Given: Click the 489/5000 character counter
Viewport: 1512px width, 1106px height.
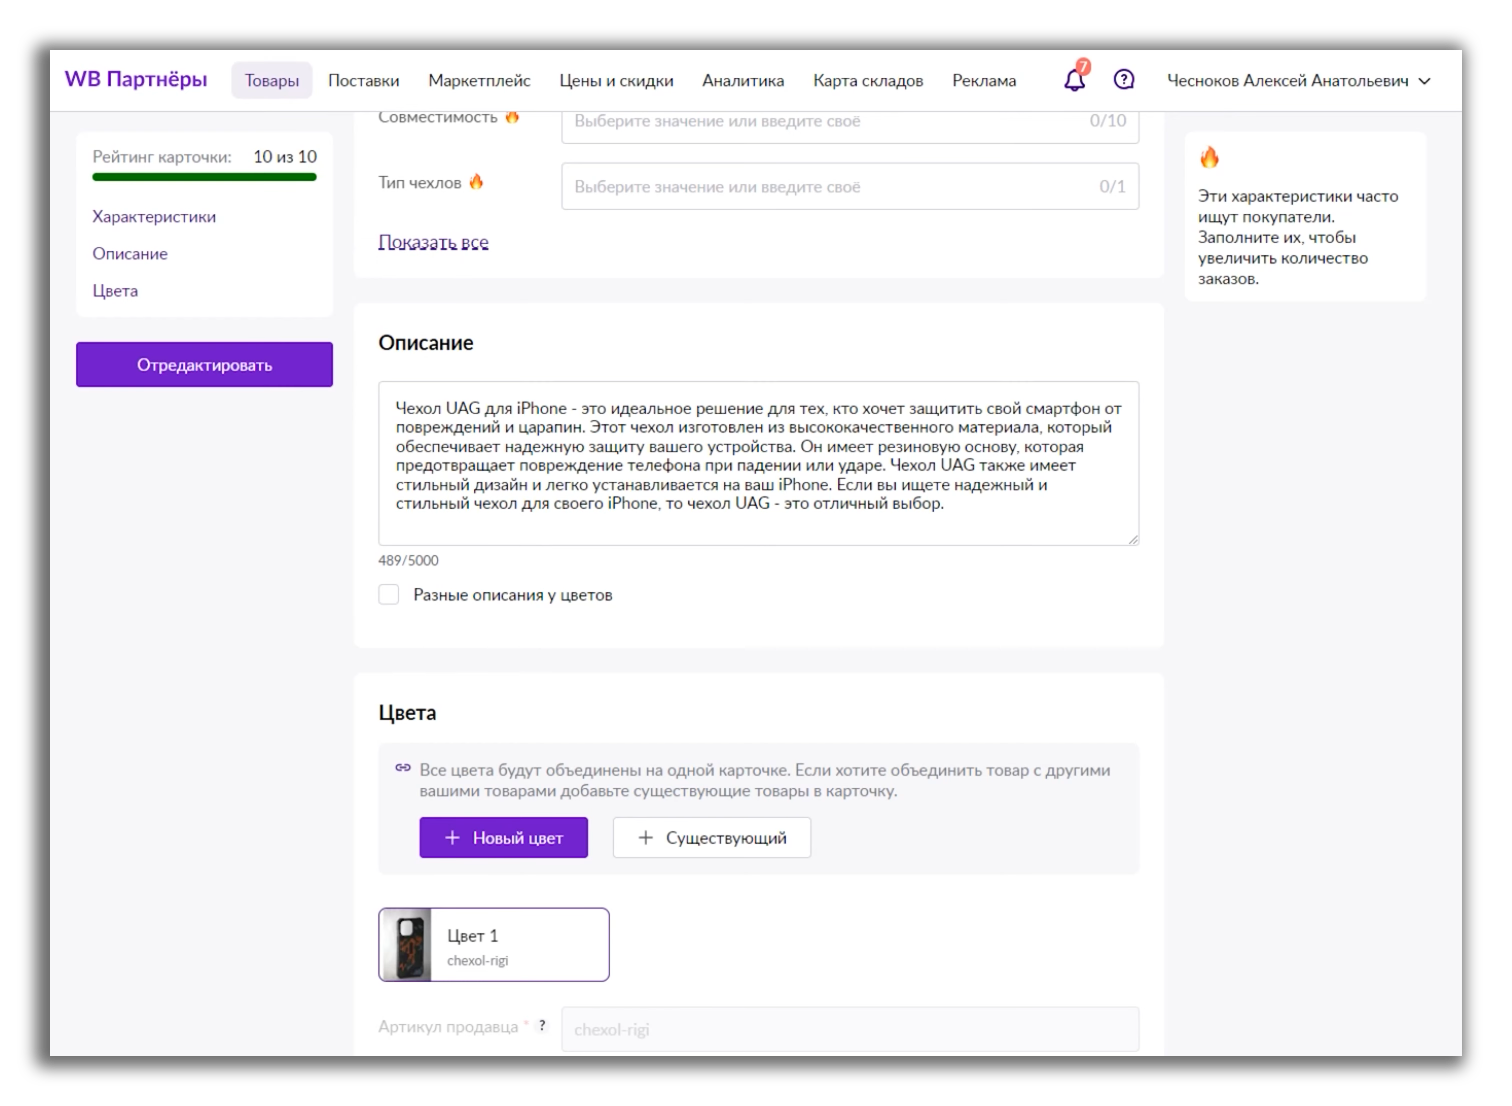Looking at the screenshot, I should pos(408,560).
